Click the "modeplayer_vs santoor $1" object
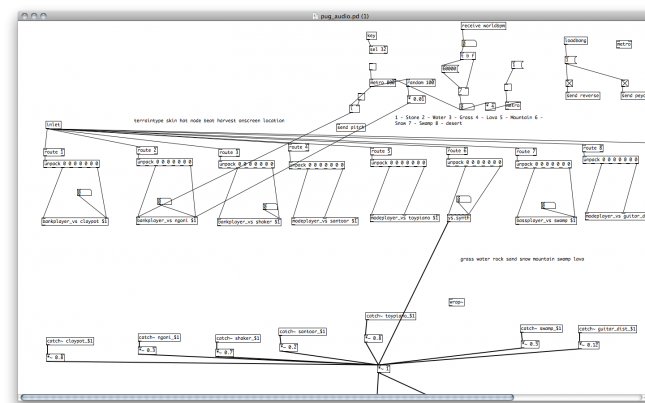The image size is (645, 403). tap(326, 220)
